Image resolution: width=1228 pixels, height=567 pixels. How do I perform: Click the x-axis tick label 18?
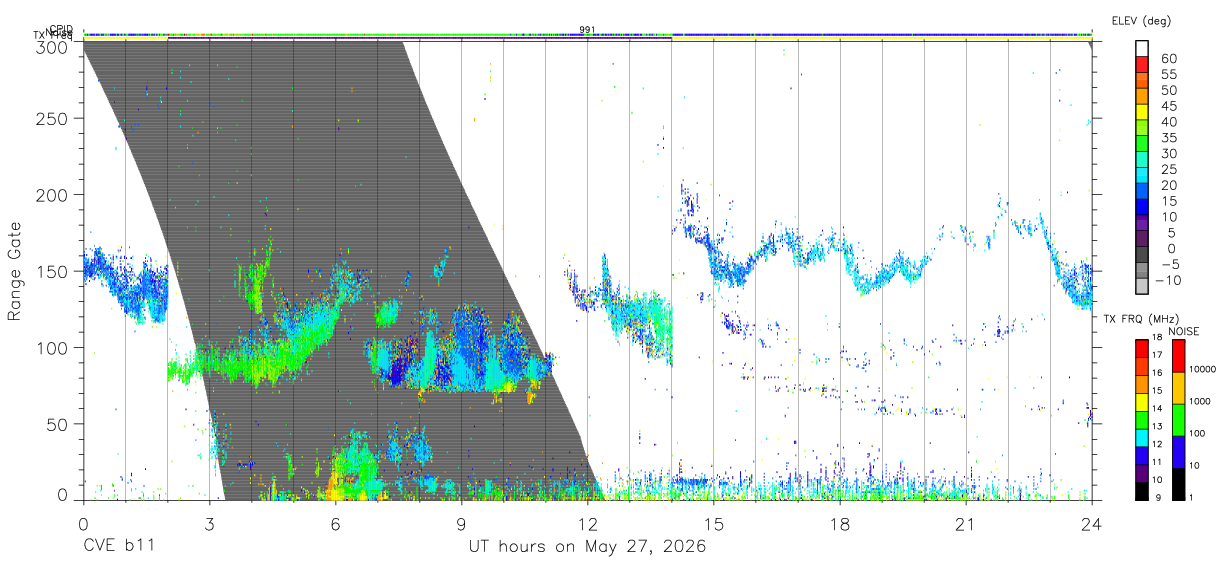[x=840, y=524]
